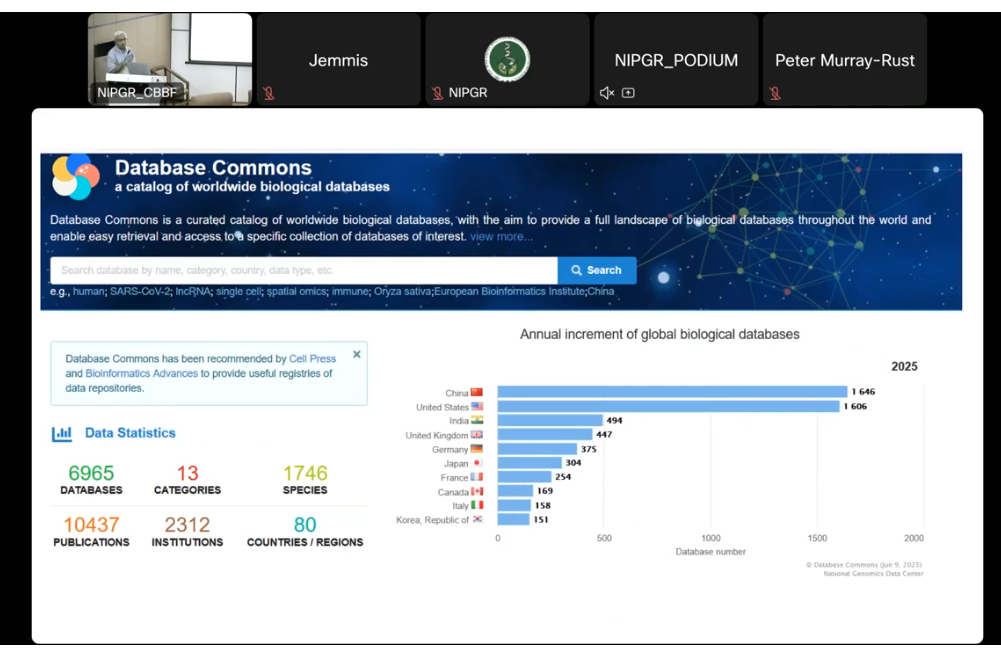
Task: Dismiss the Database Commons recommendation notice
Action: click(x=357, y=354)
